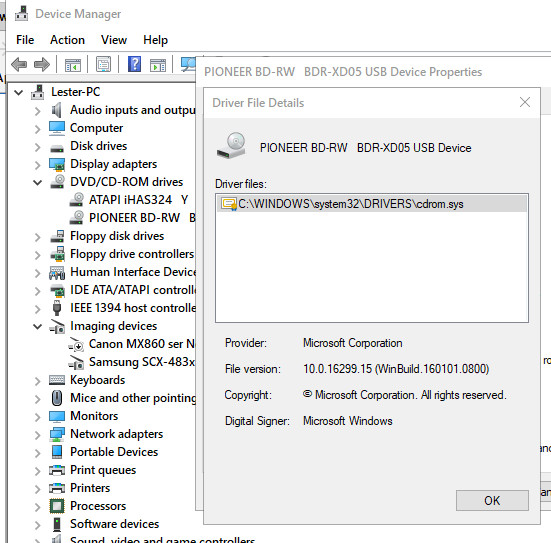Click the PIONEER BD-RW tree drive icon
Screen dimensions: 551x543
click(77, 218)
